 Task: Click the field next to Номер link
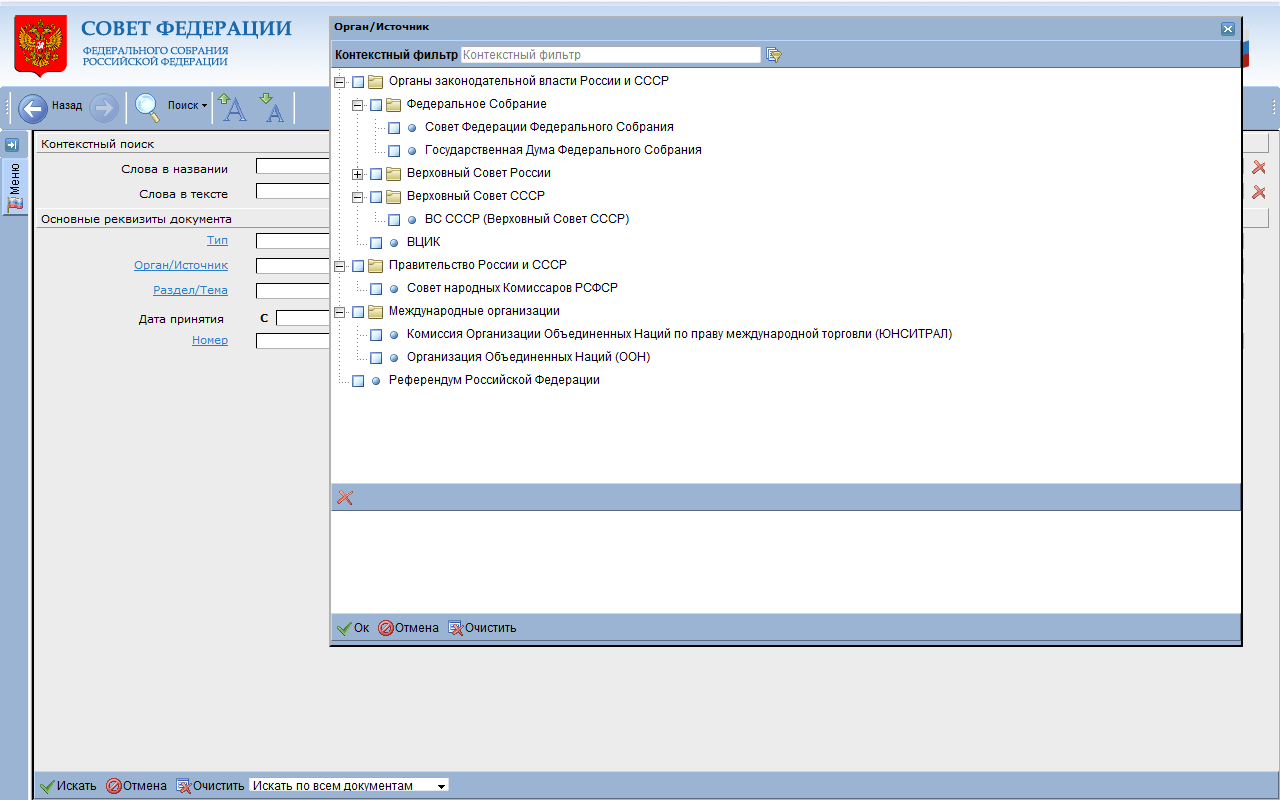(x=293, y=340)
